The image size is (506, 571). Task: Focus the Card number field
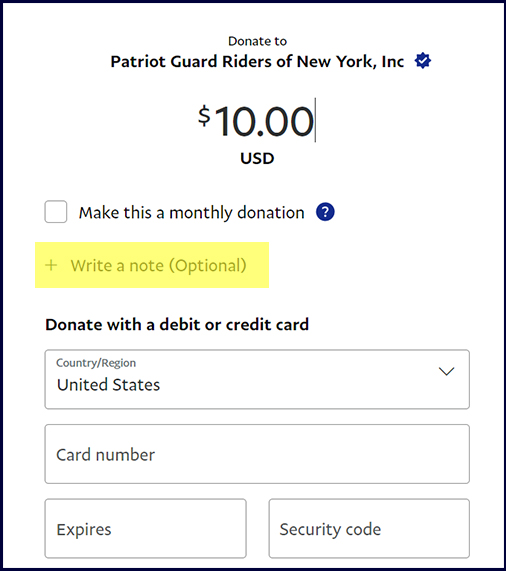click(257, 454)
